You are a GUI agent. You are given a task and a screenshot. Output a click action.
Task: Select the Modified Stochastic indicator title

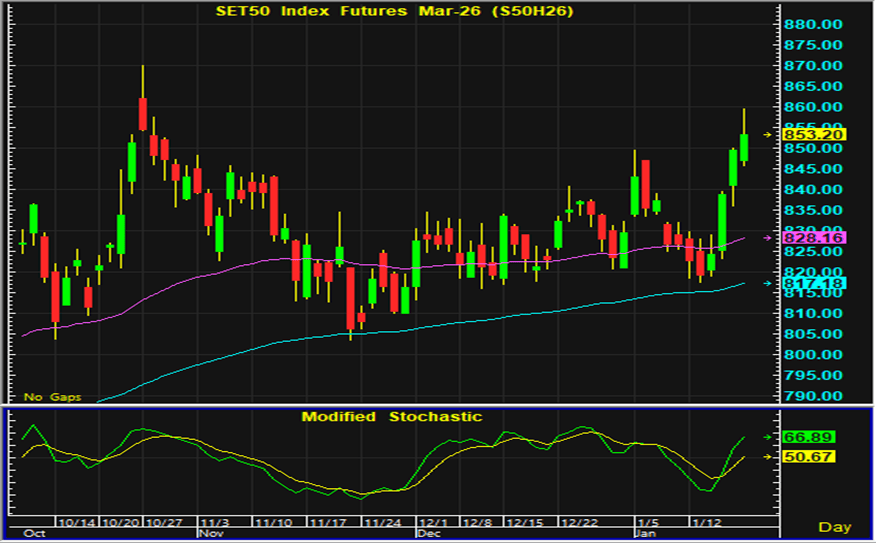click(x=392, y=416)
